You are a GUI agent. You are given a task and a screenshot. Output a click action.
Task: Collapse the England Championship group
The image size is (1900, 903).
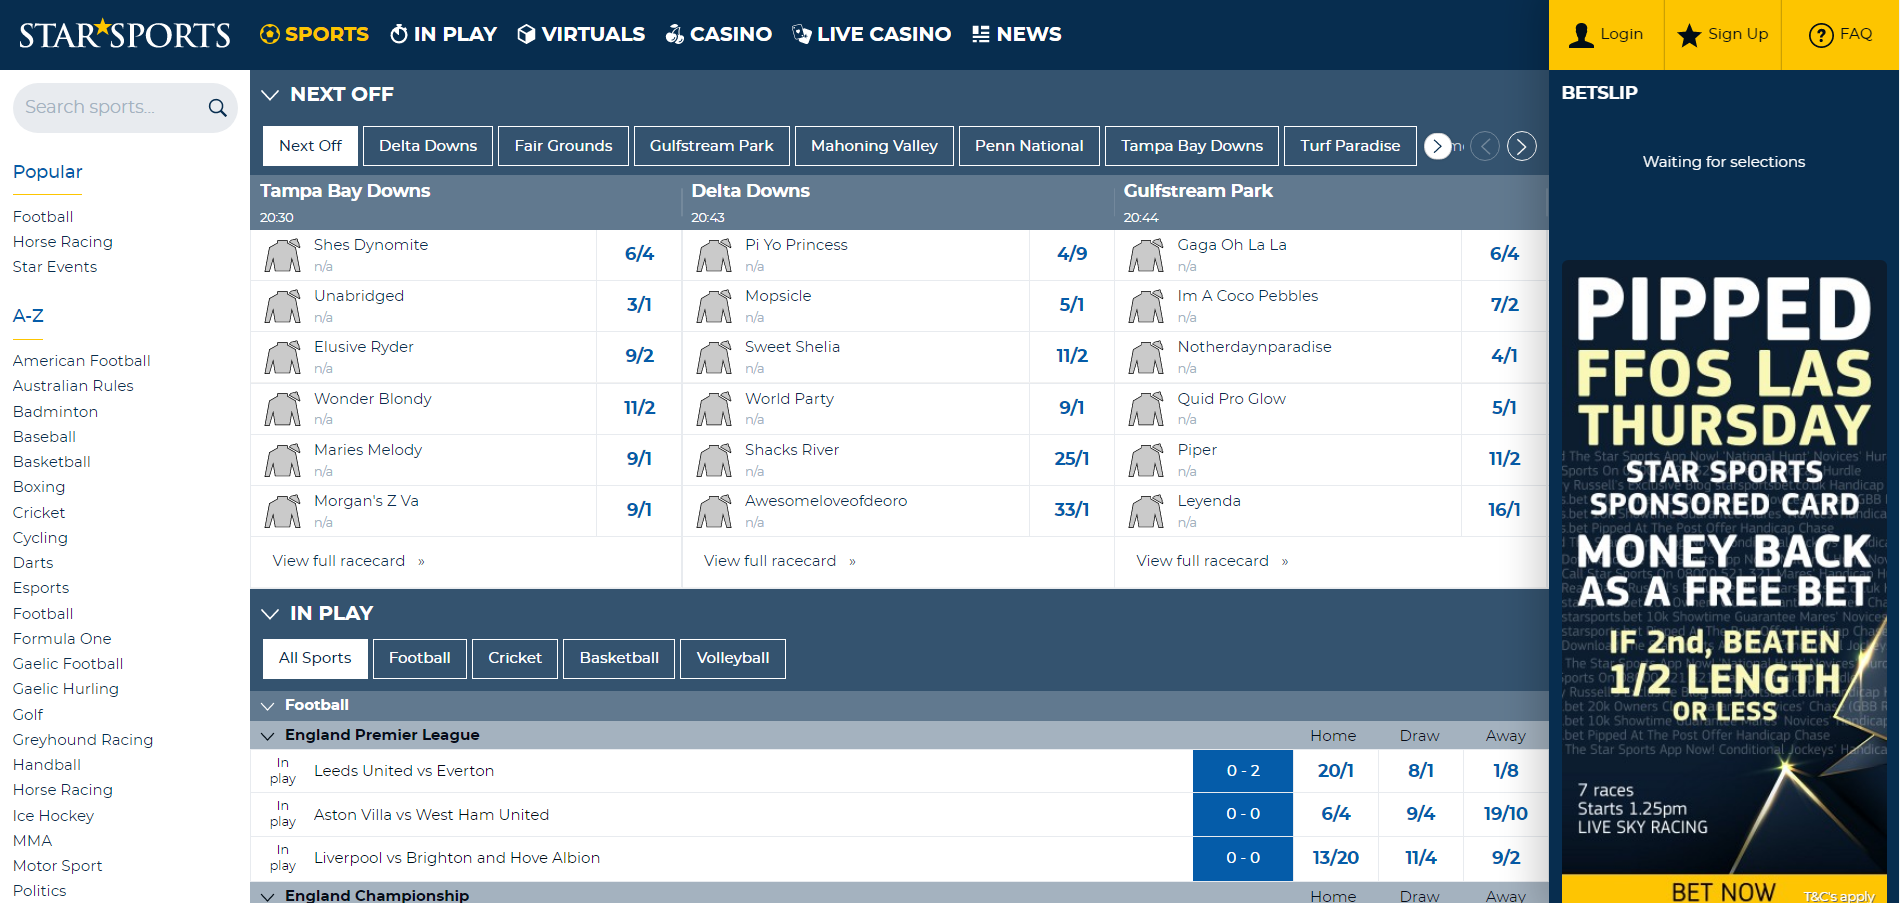pos(268,896)
